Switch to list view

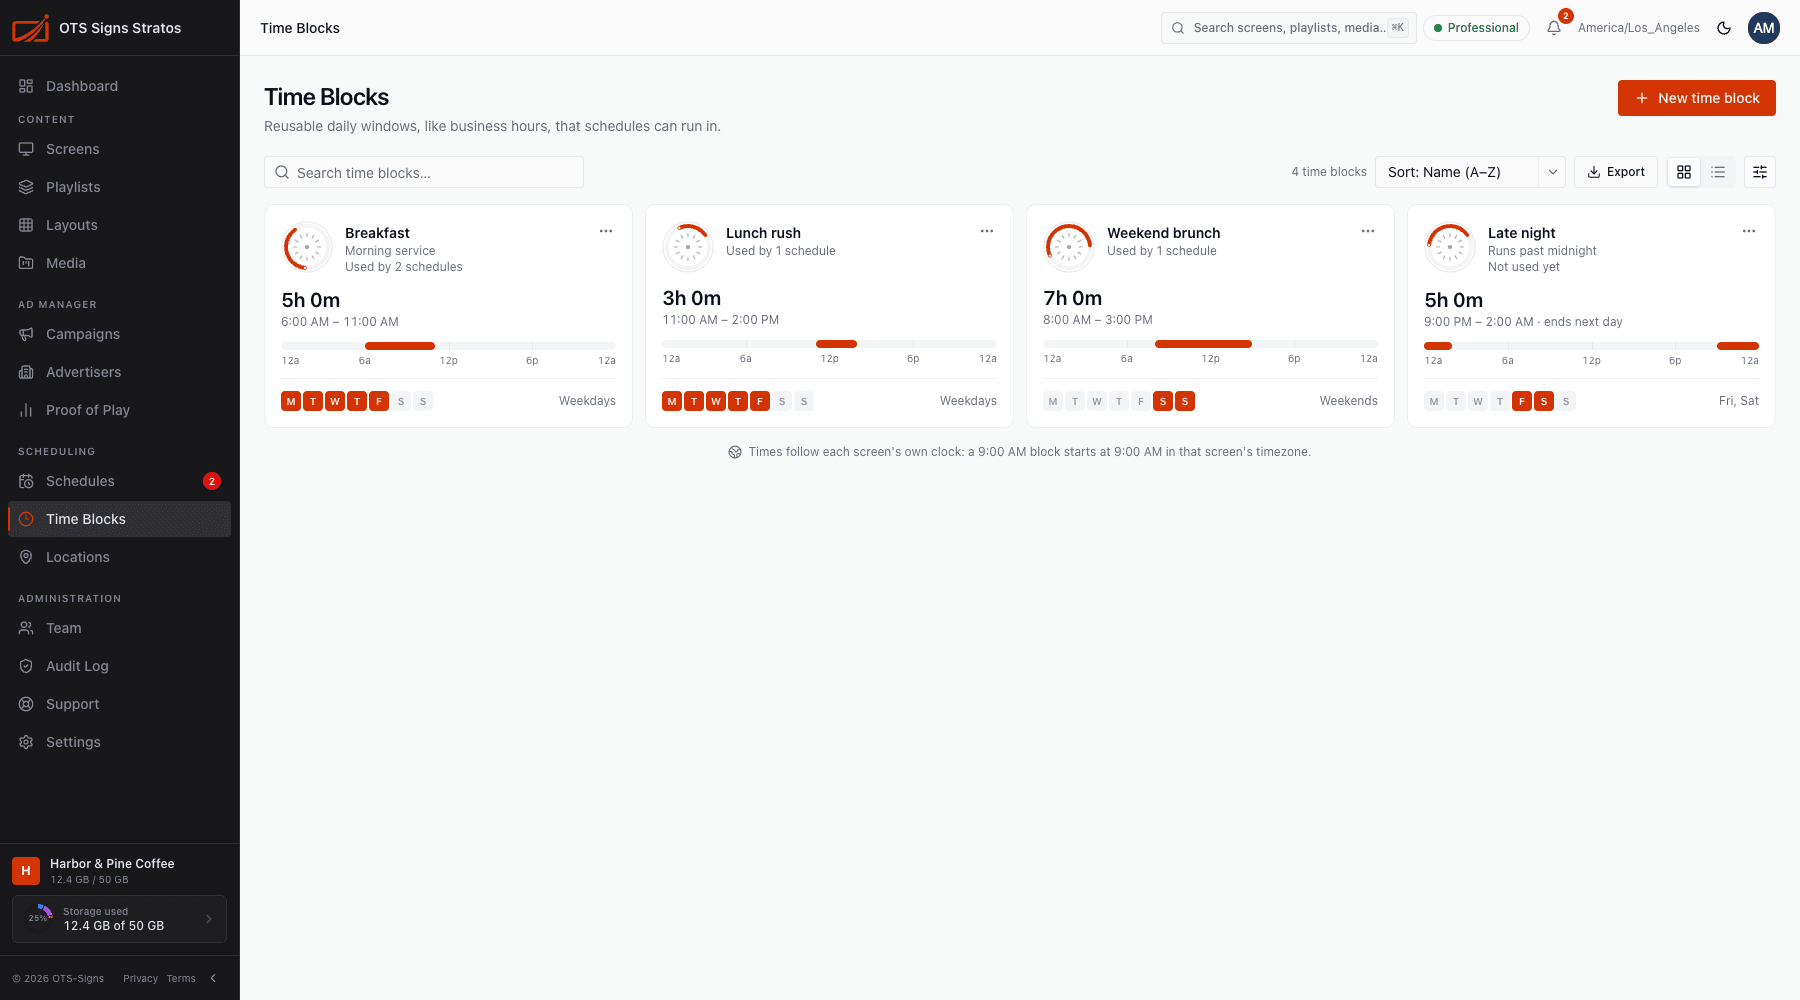[x=1718, y=172]
